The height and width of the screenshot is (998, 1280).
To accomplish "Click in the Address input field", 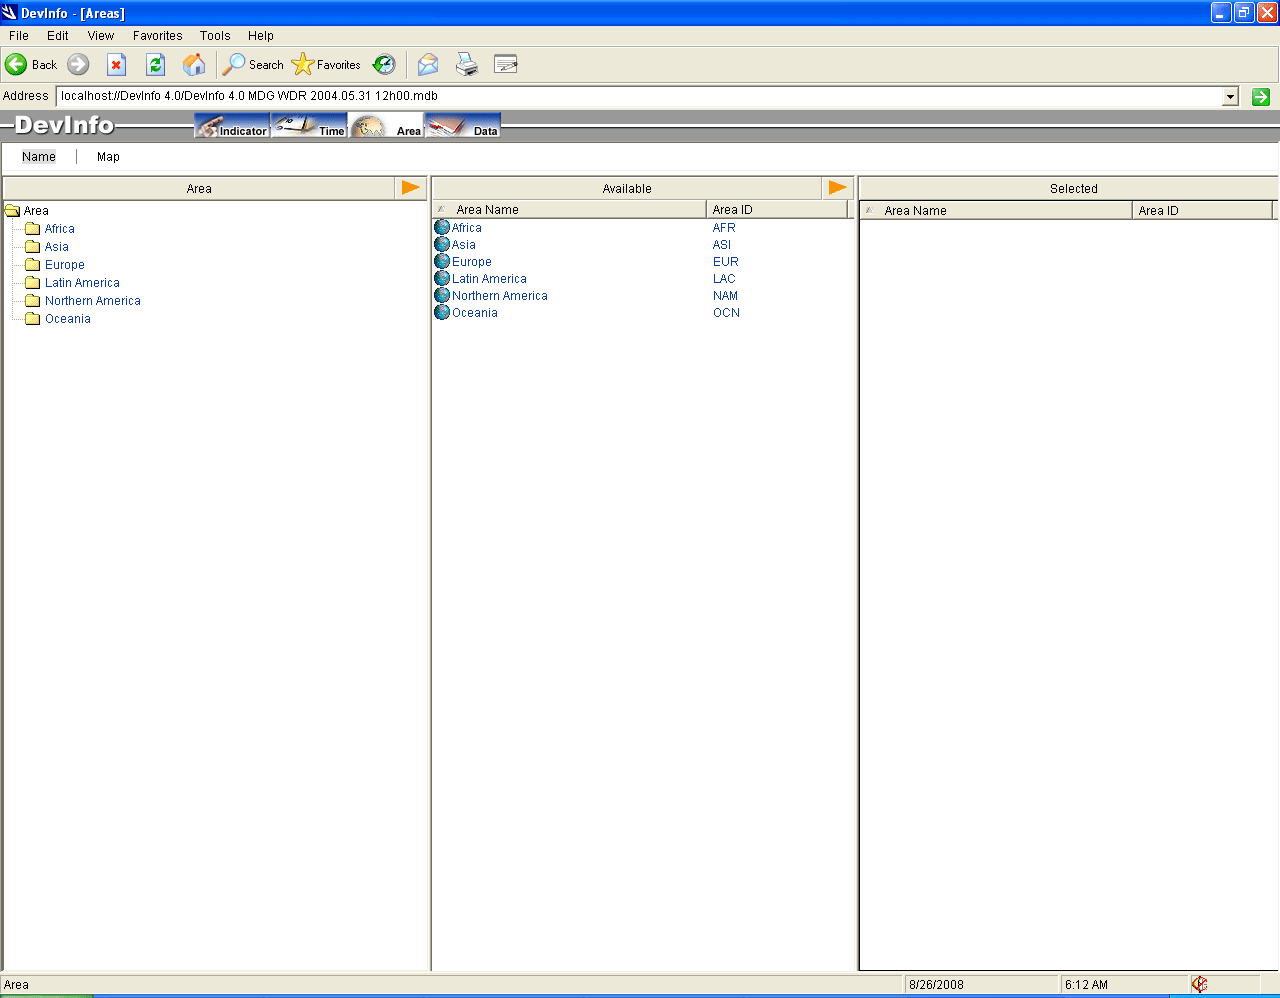I will (640, 97).
